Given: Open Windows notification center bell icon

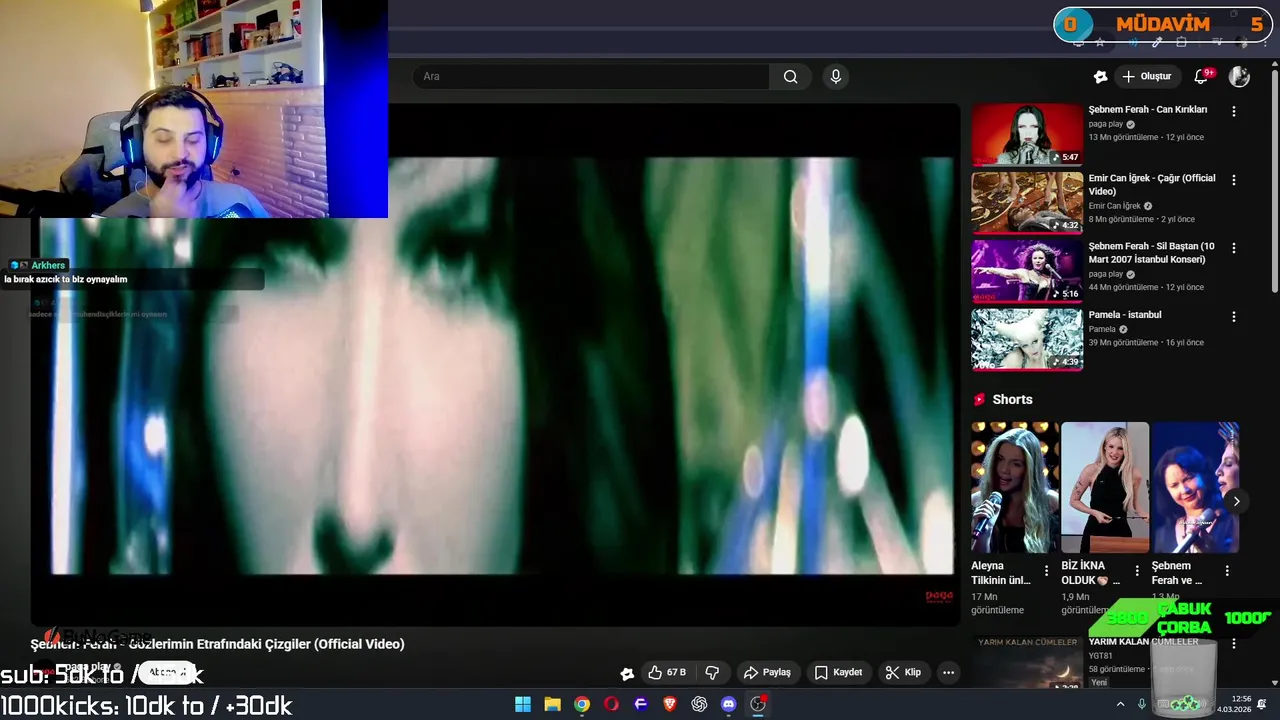Looking at the screenshot, I should [x=1261, y=704].
